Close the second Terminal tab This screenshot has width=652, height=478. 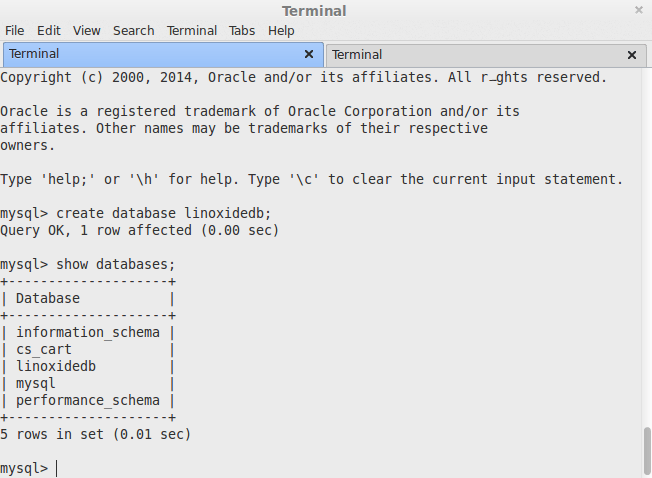pos(631,55)
